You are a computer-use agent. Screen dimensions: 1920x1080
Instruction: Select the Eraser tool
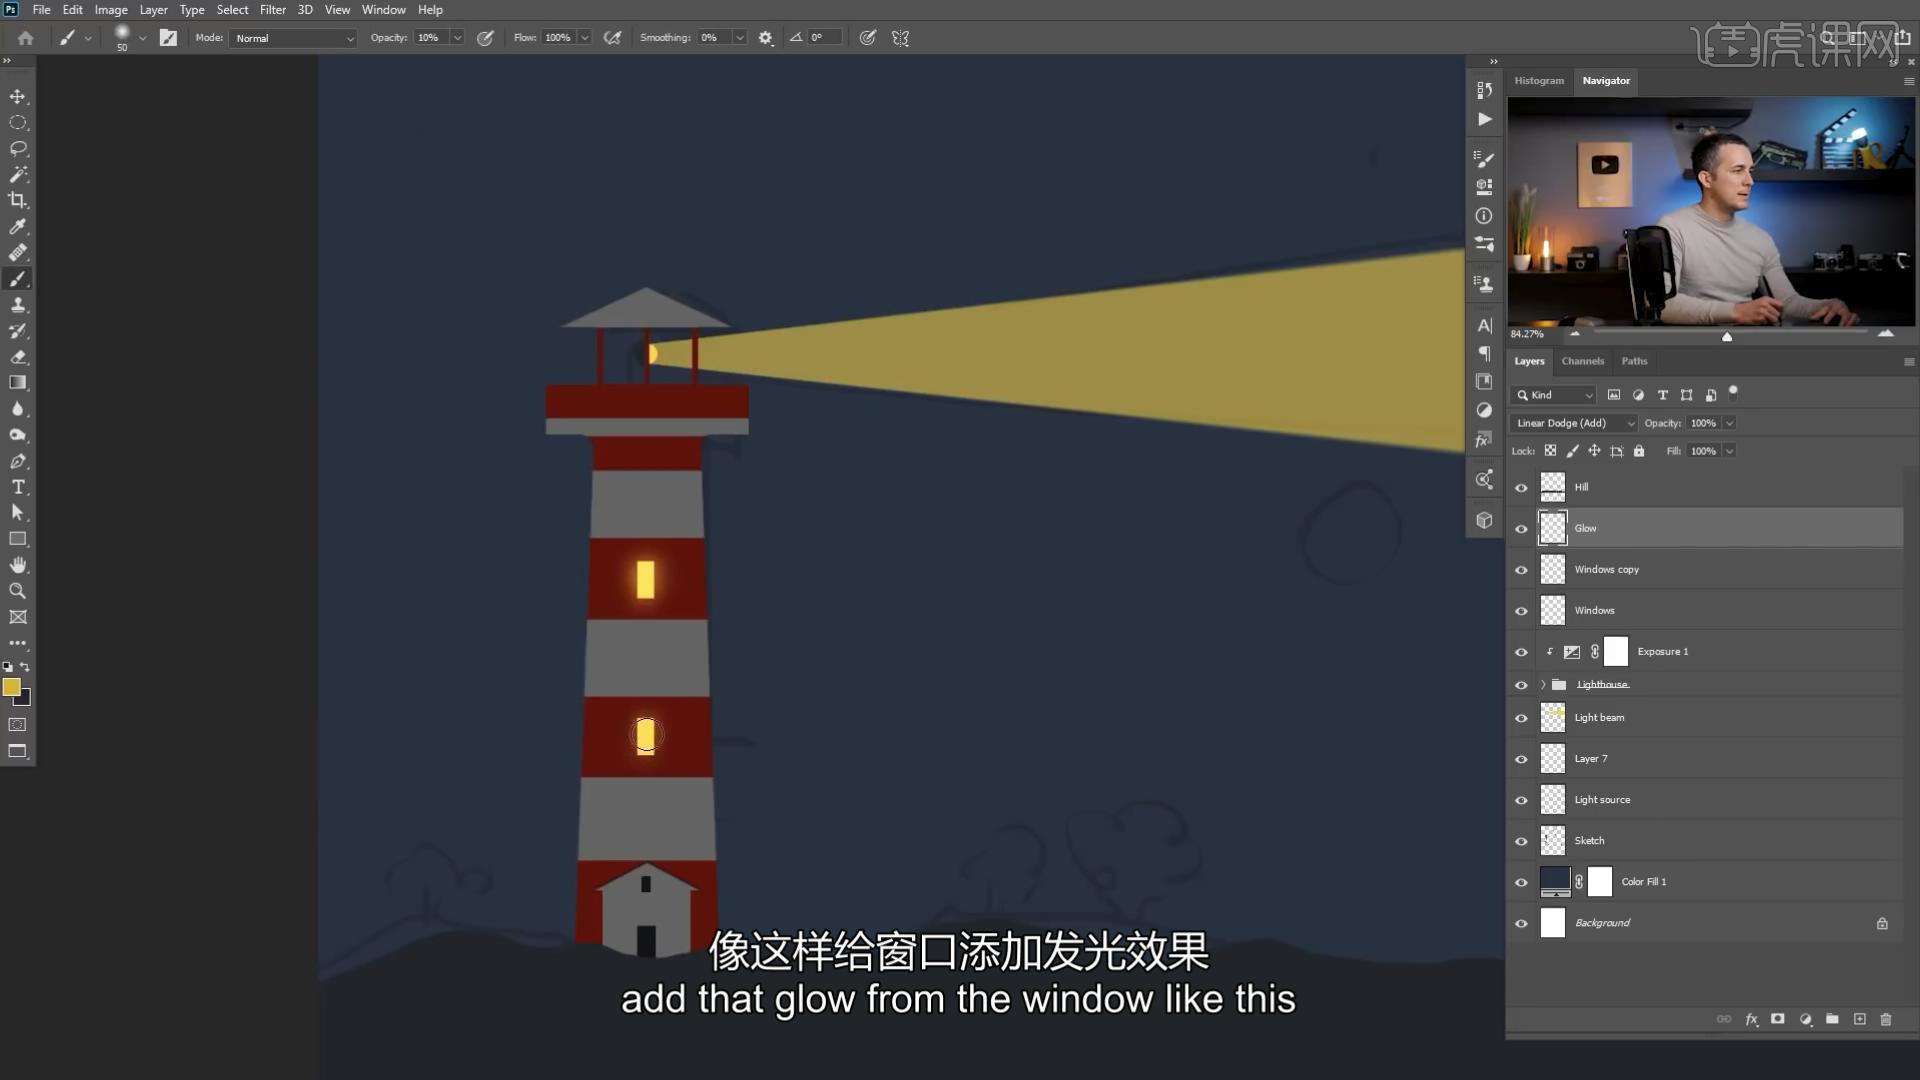click(x=18, y=357)
